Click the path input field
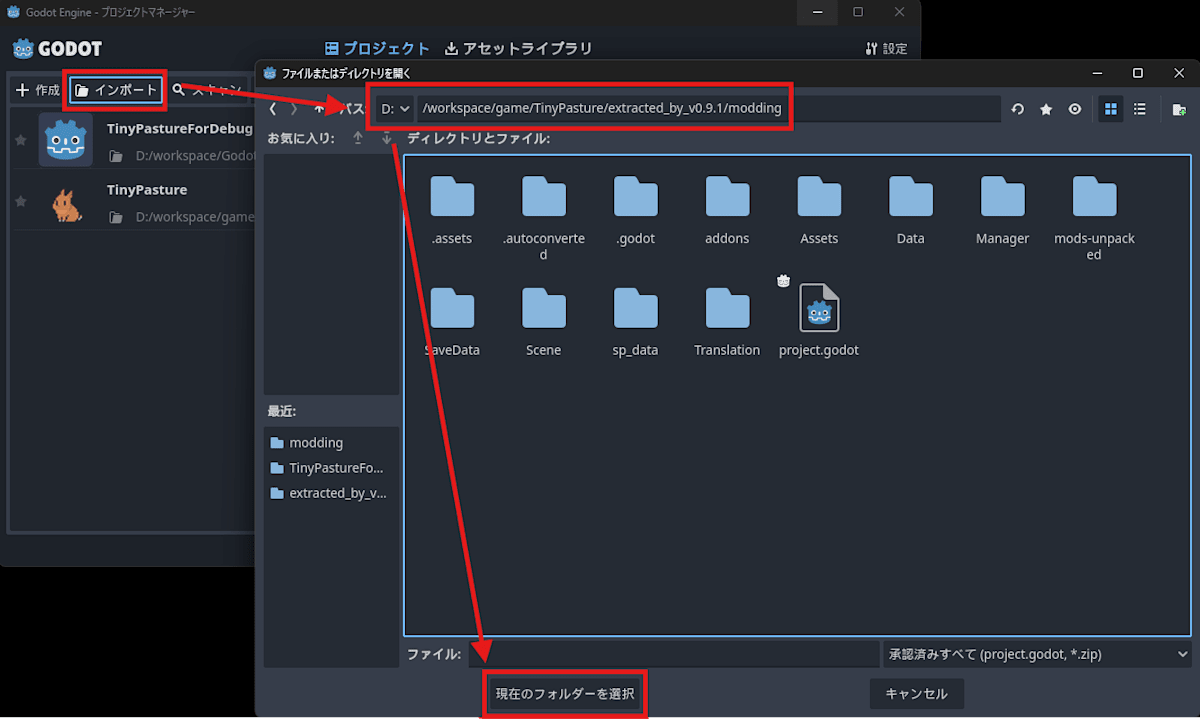This screenshot has width=1200, height=719. coord(709,108)
